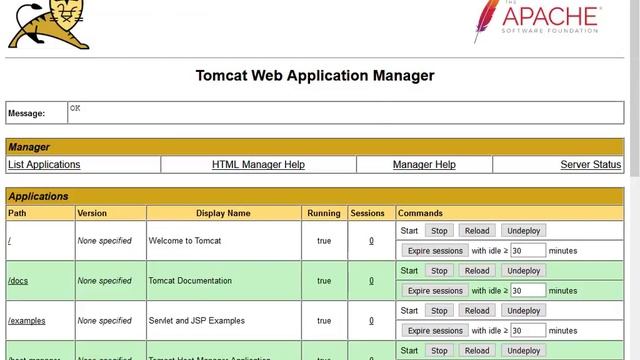Click the "Path" column header

(x=17, y=213)
